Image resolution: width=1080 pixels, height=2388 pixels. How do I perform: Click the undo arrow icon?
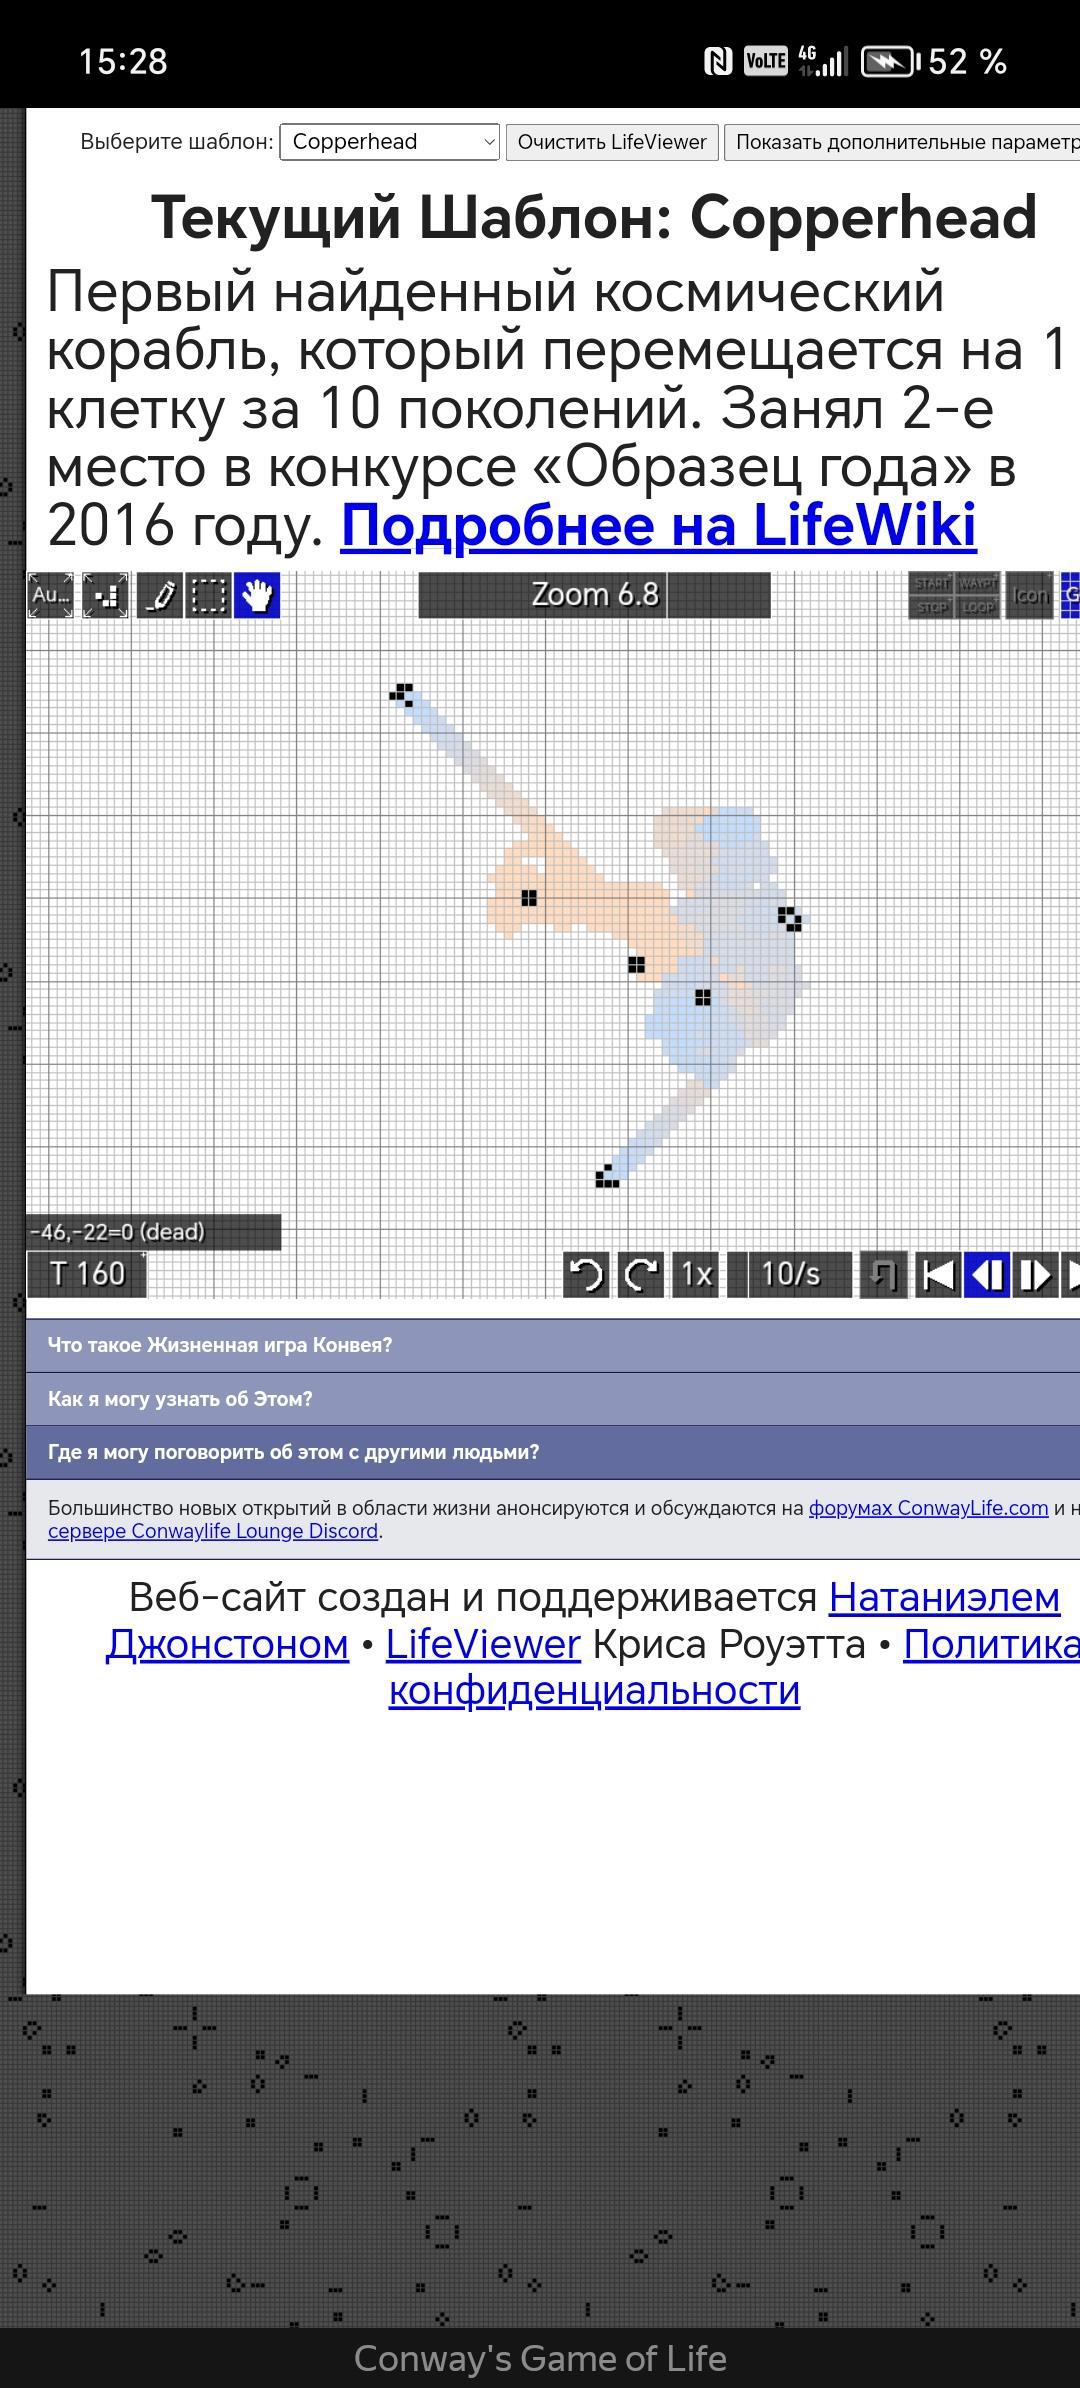(587, 1274)
